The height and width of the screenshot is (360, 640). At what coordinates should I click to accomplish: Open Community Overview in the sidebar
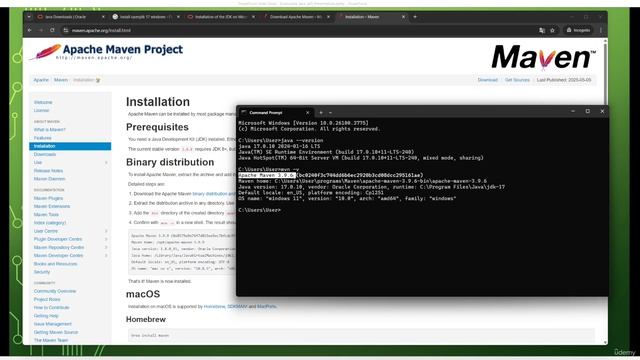point(55,291)
